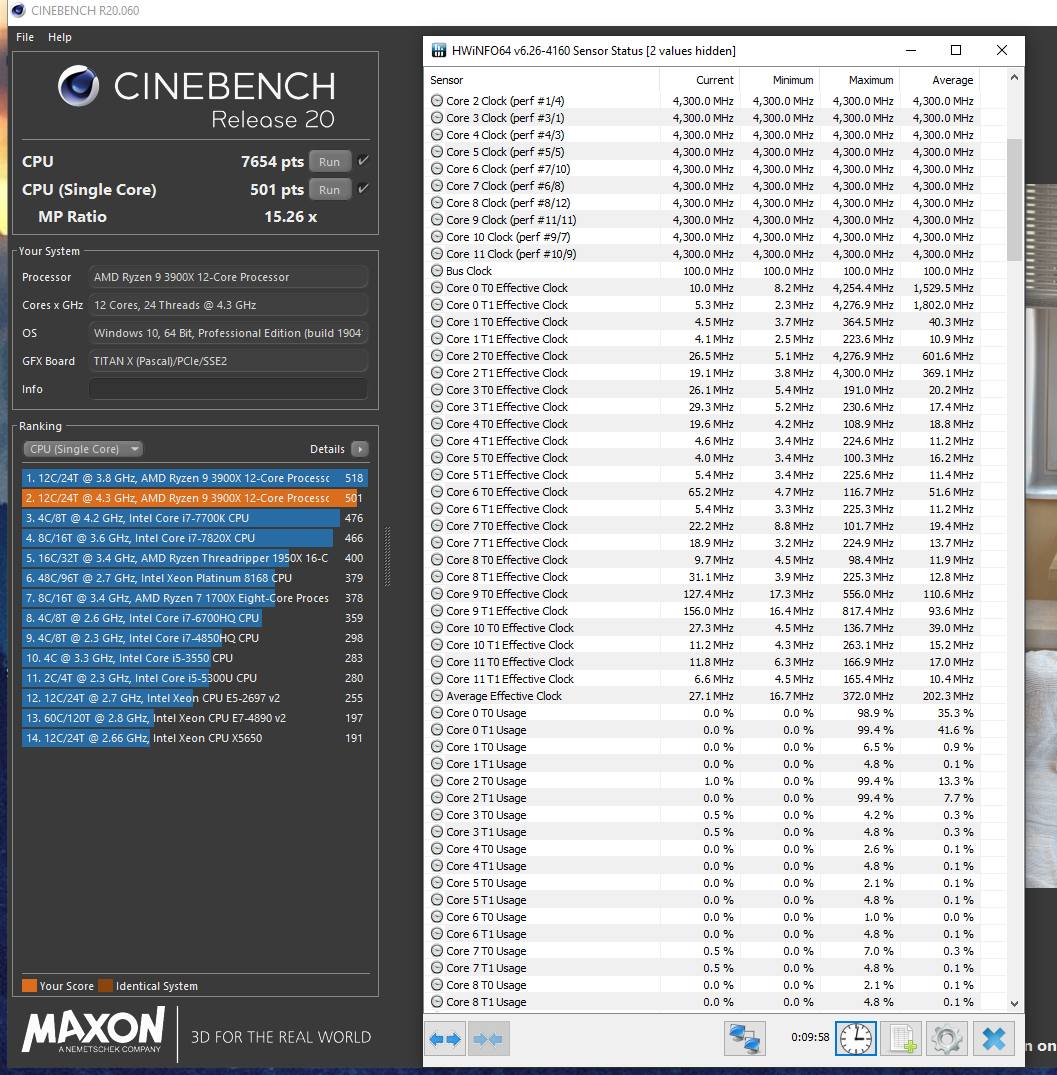Click the Average column header
This screenshot has height=1075, width=1057.
[940, 80]
